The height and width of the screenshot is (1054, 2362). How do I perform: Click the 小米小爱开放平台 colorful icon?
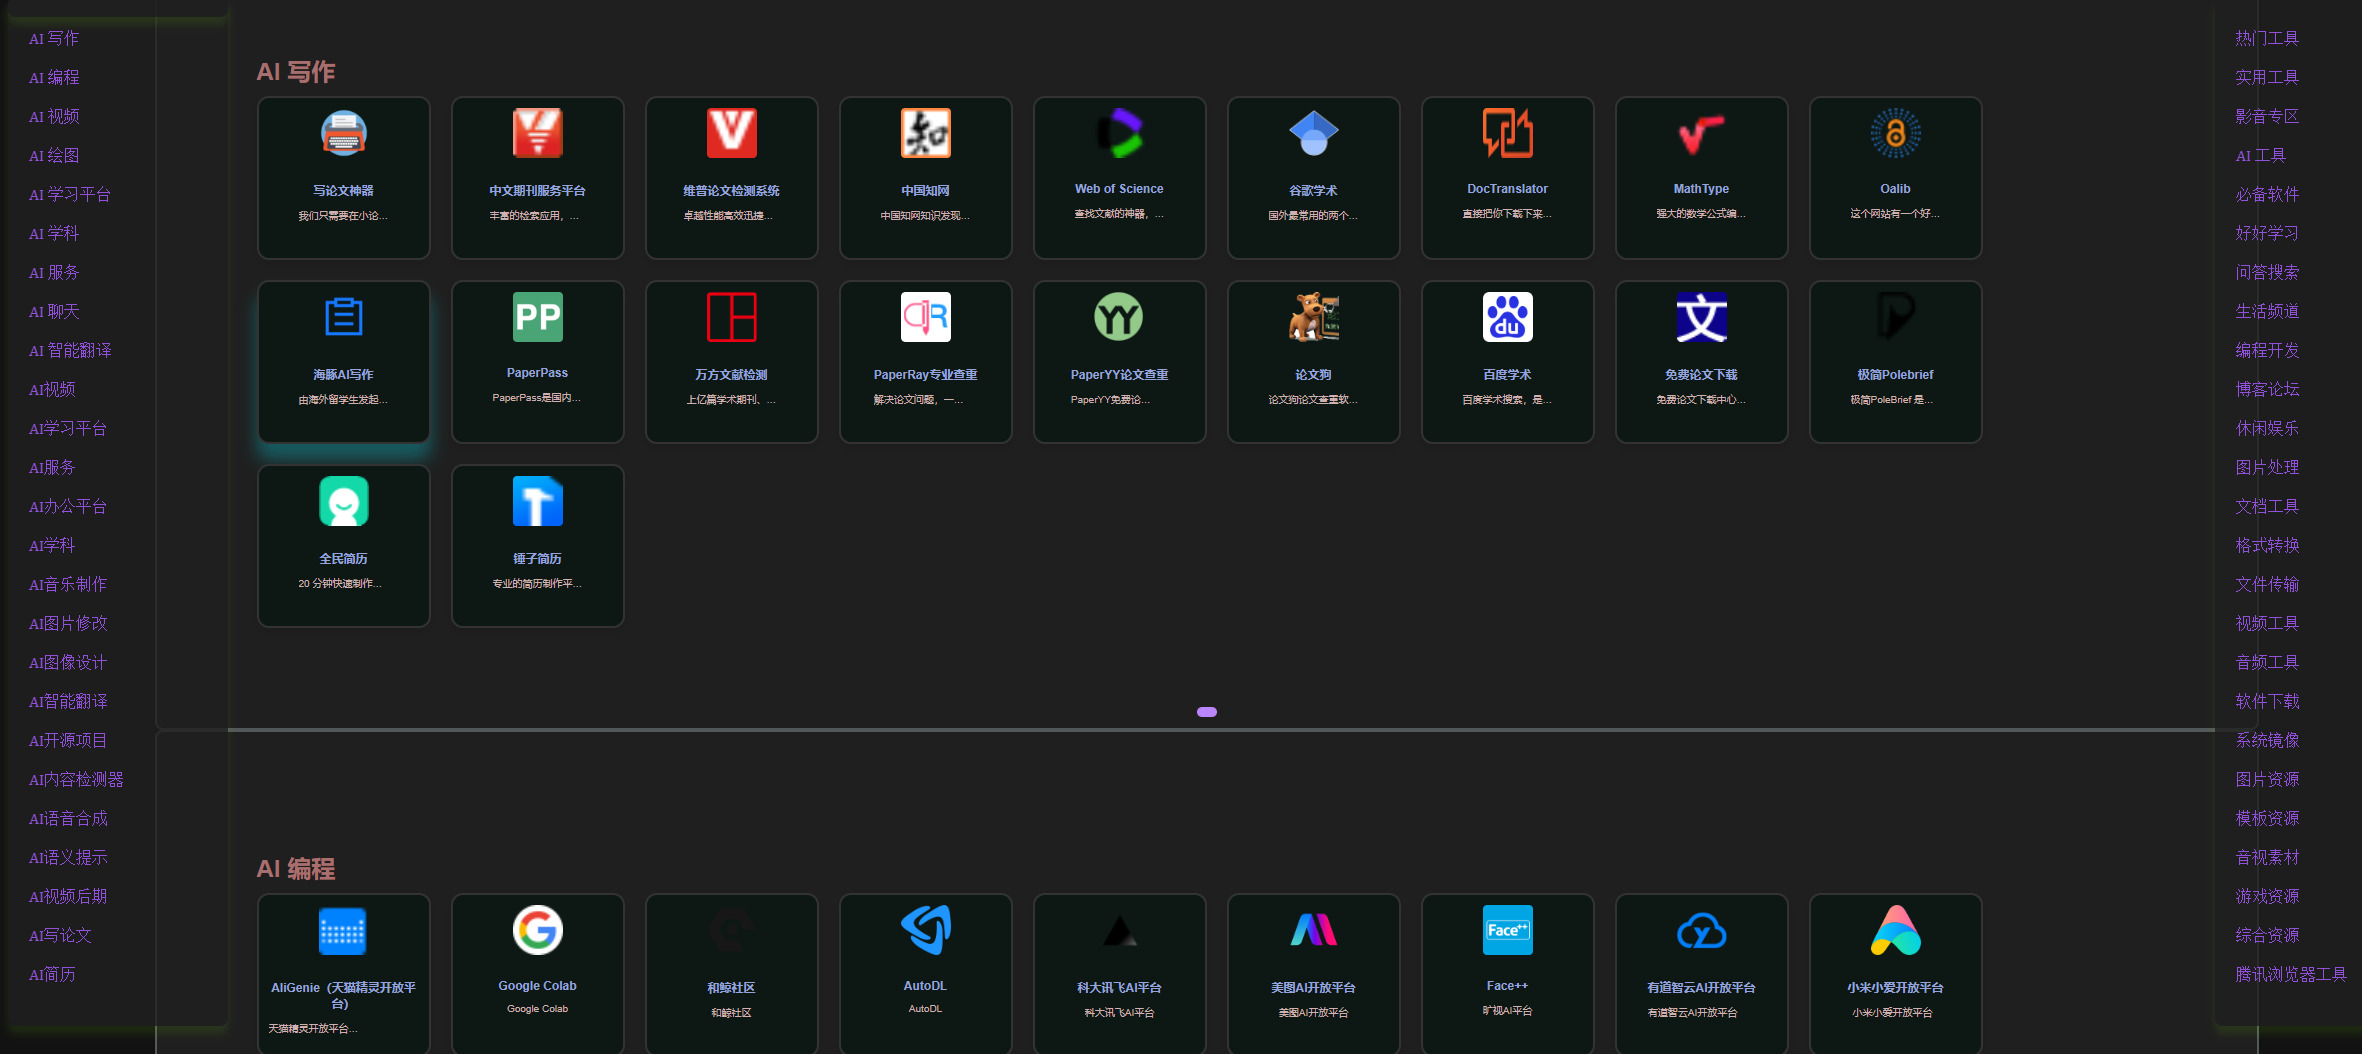click(1895, 930)
